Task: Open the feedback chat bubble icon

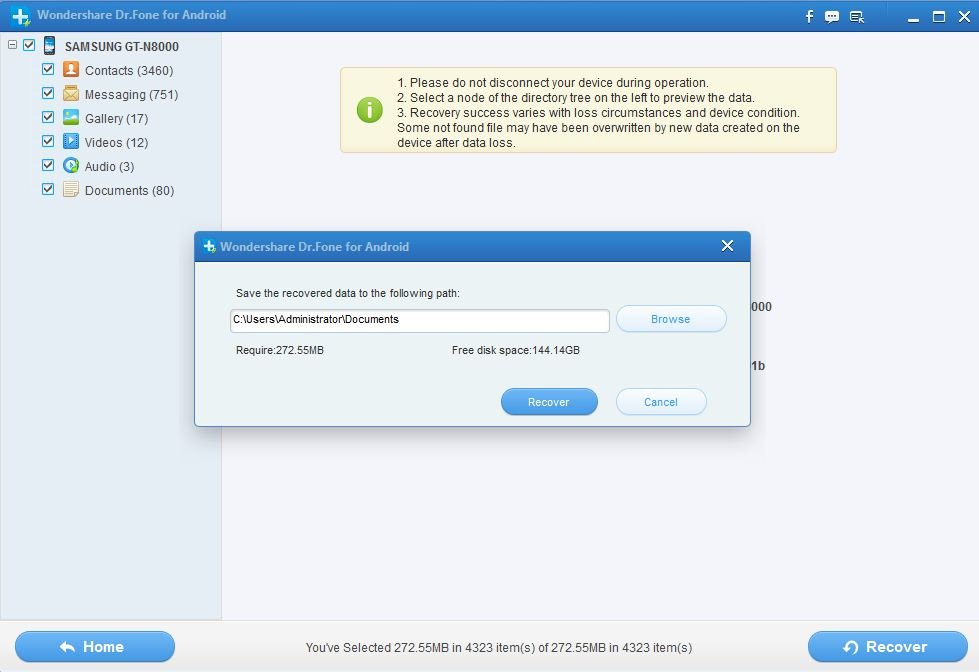Action: [832, 17]
